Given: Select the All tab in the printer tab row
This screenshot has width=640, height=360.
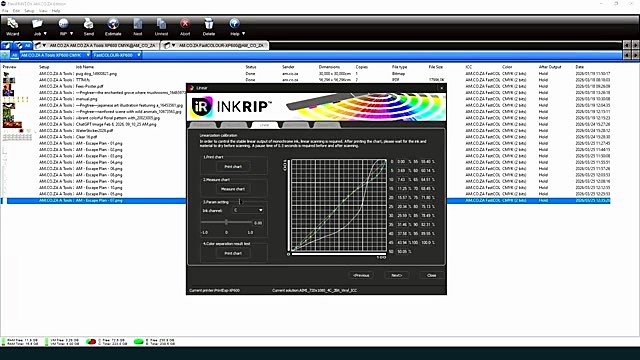Looking at the screenshot, I should click(x=23, y=45).
